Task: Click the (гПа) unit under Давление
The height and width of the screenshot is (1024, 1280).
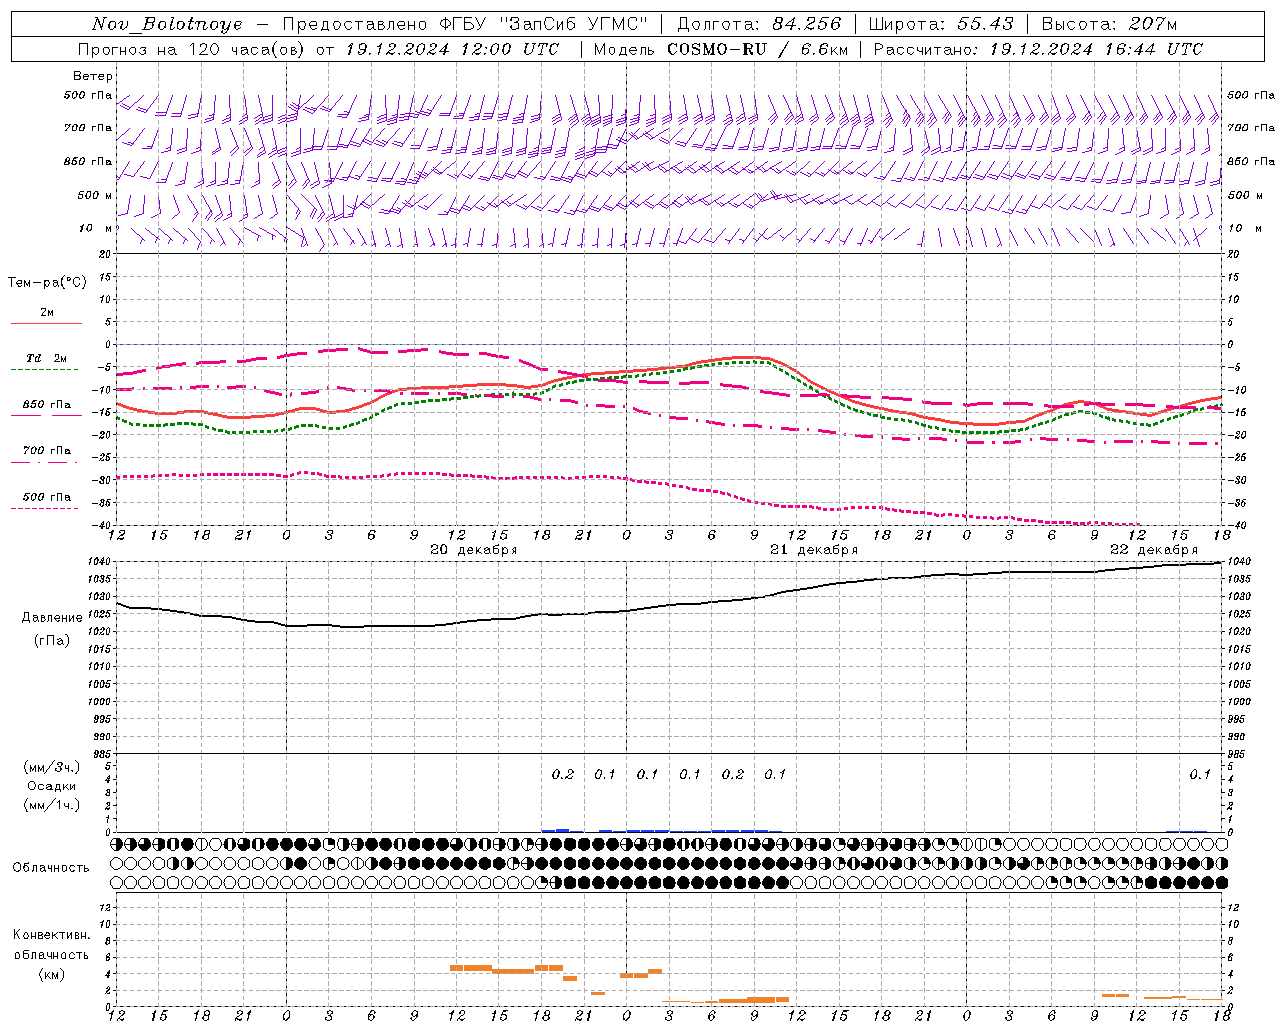Action: point(52,641)
